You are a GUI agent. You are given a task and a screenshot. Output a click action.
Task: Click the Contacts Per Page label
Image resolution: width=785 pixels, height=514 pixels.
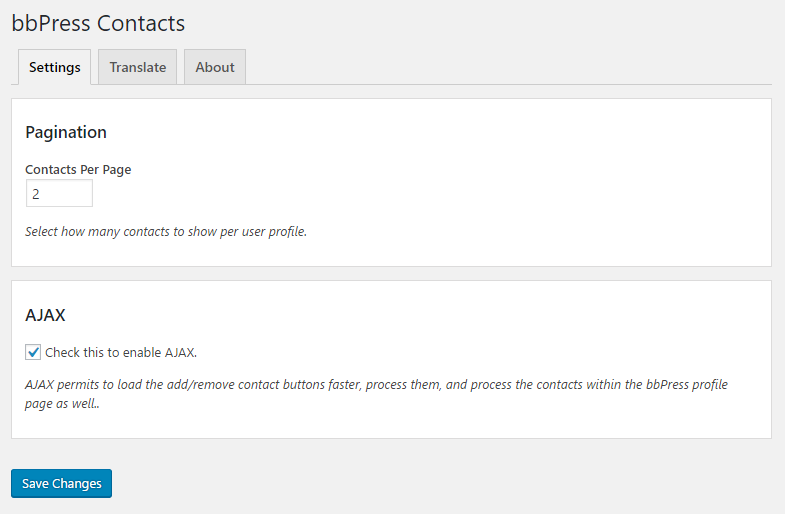[78, 169]
